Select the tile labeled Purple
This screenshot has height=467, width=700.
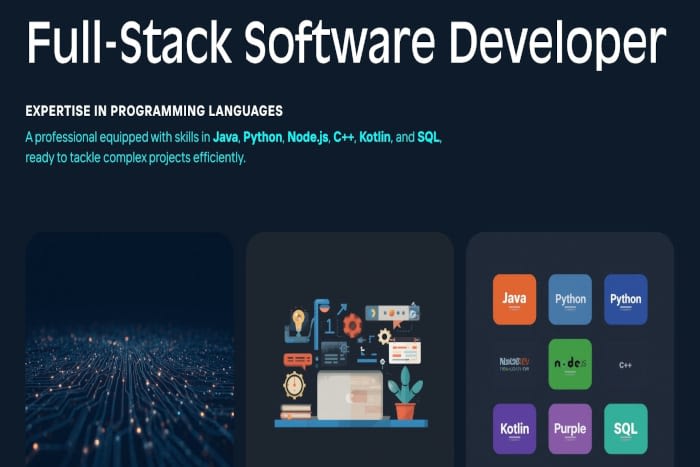[570, 429]
